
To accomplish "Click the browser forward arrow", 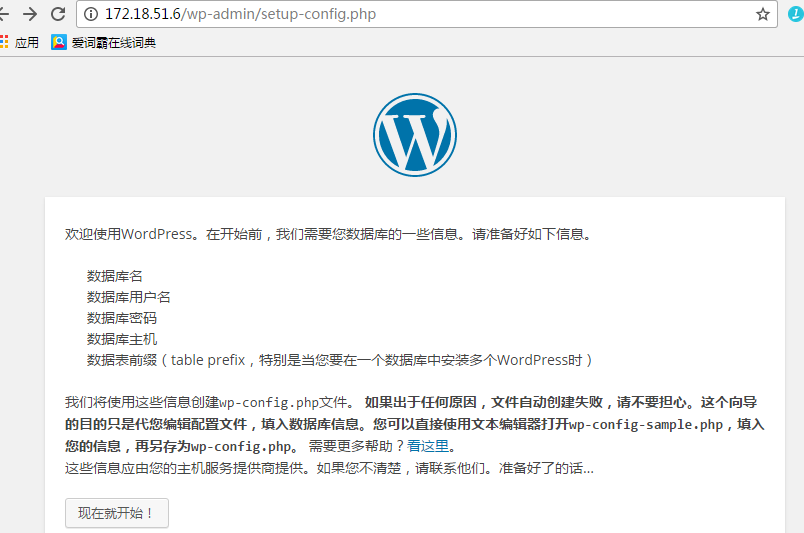I will (30, 14).
